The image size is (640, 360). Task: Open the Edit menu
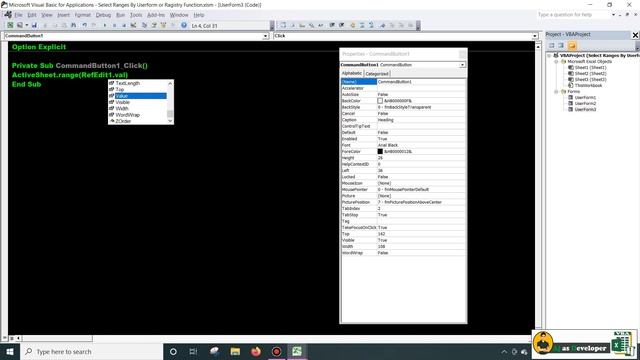coord(32,15)
